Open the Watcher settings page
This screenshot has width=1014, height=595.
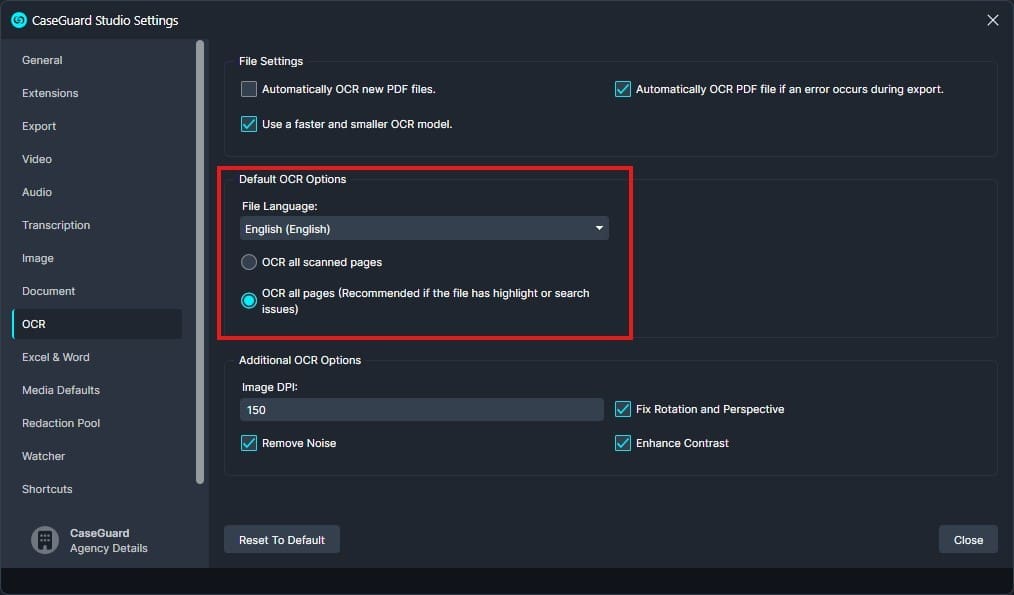point(43,456)
